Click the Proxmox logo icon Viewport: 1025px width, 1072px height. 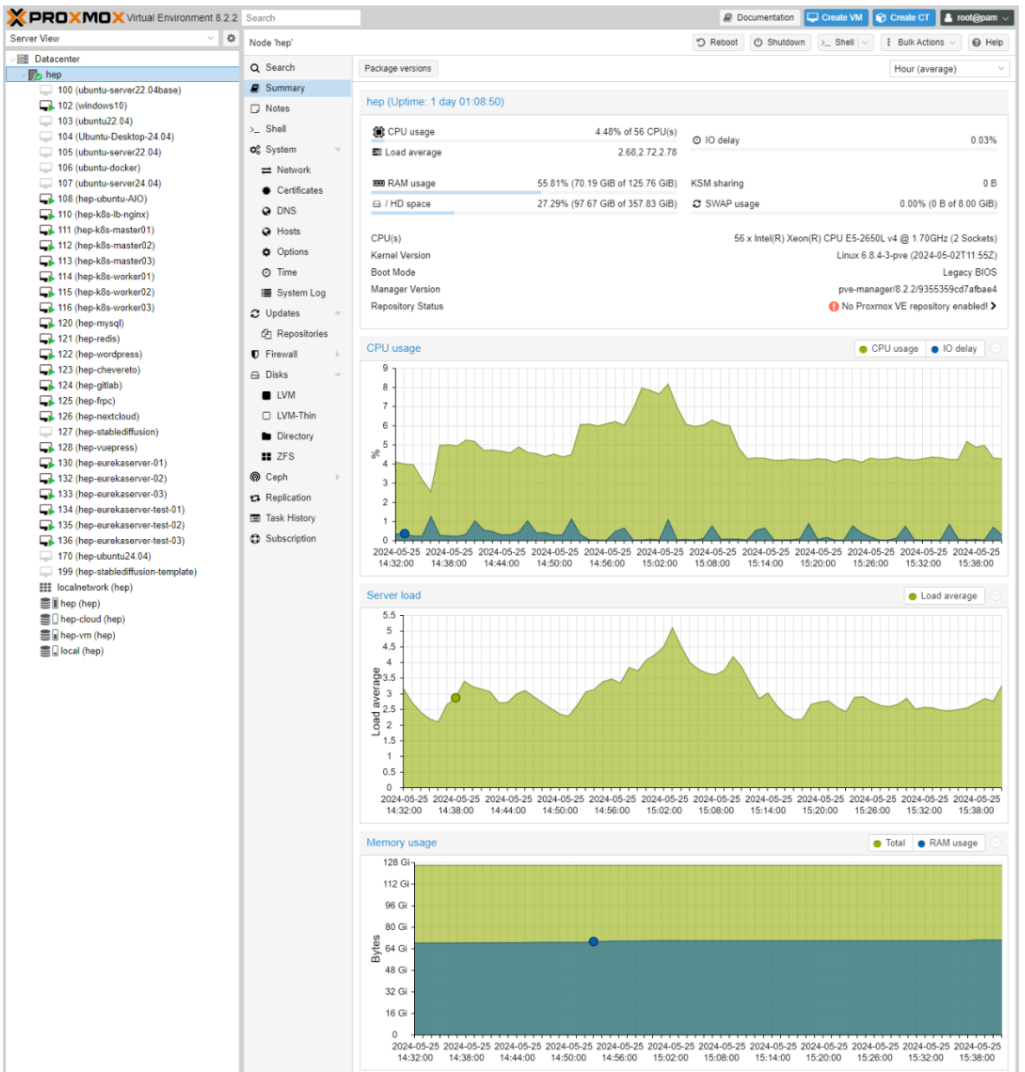click(x=16, y=17)
